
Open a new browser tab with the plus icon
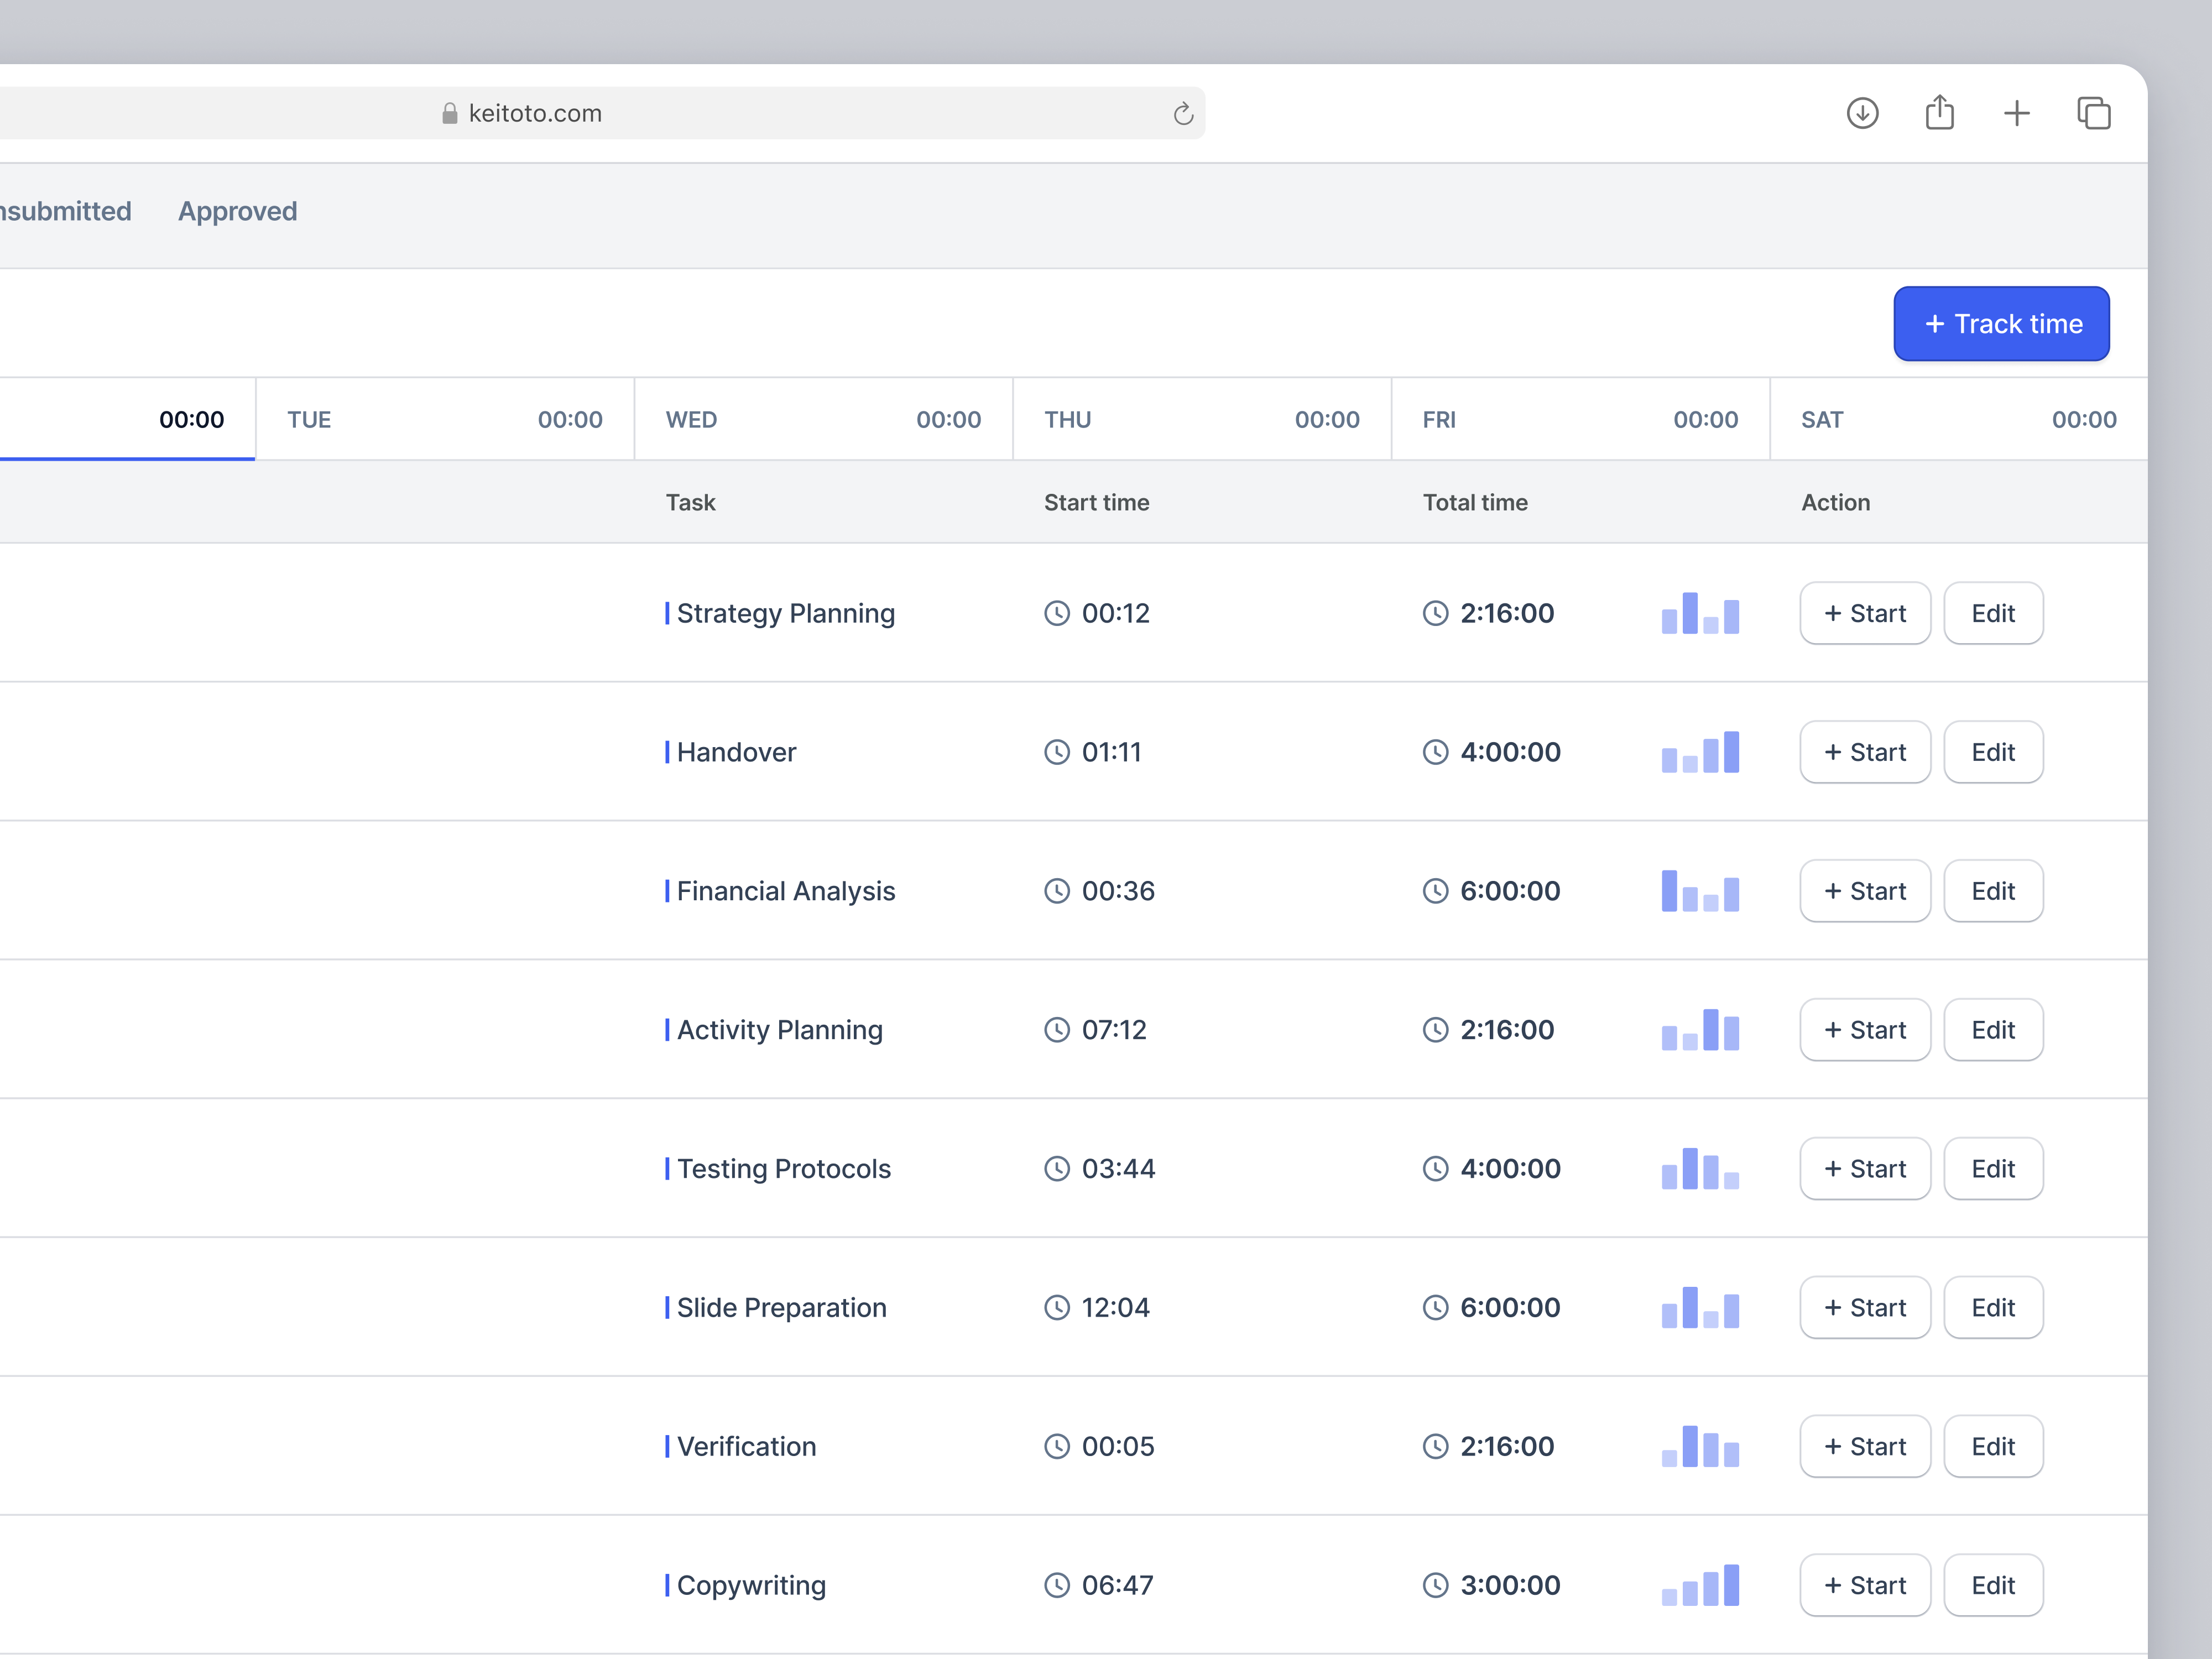click(2017, 113)
